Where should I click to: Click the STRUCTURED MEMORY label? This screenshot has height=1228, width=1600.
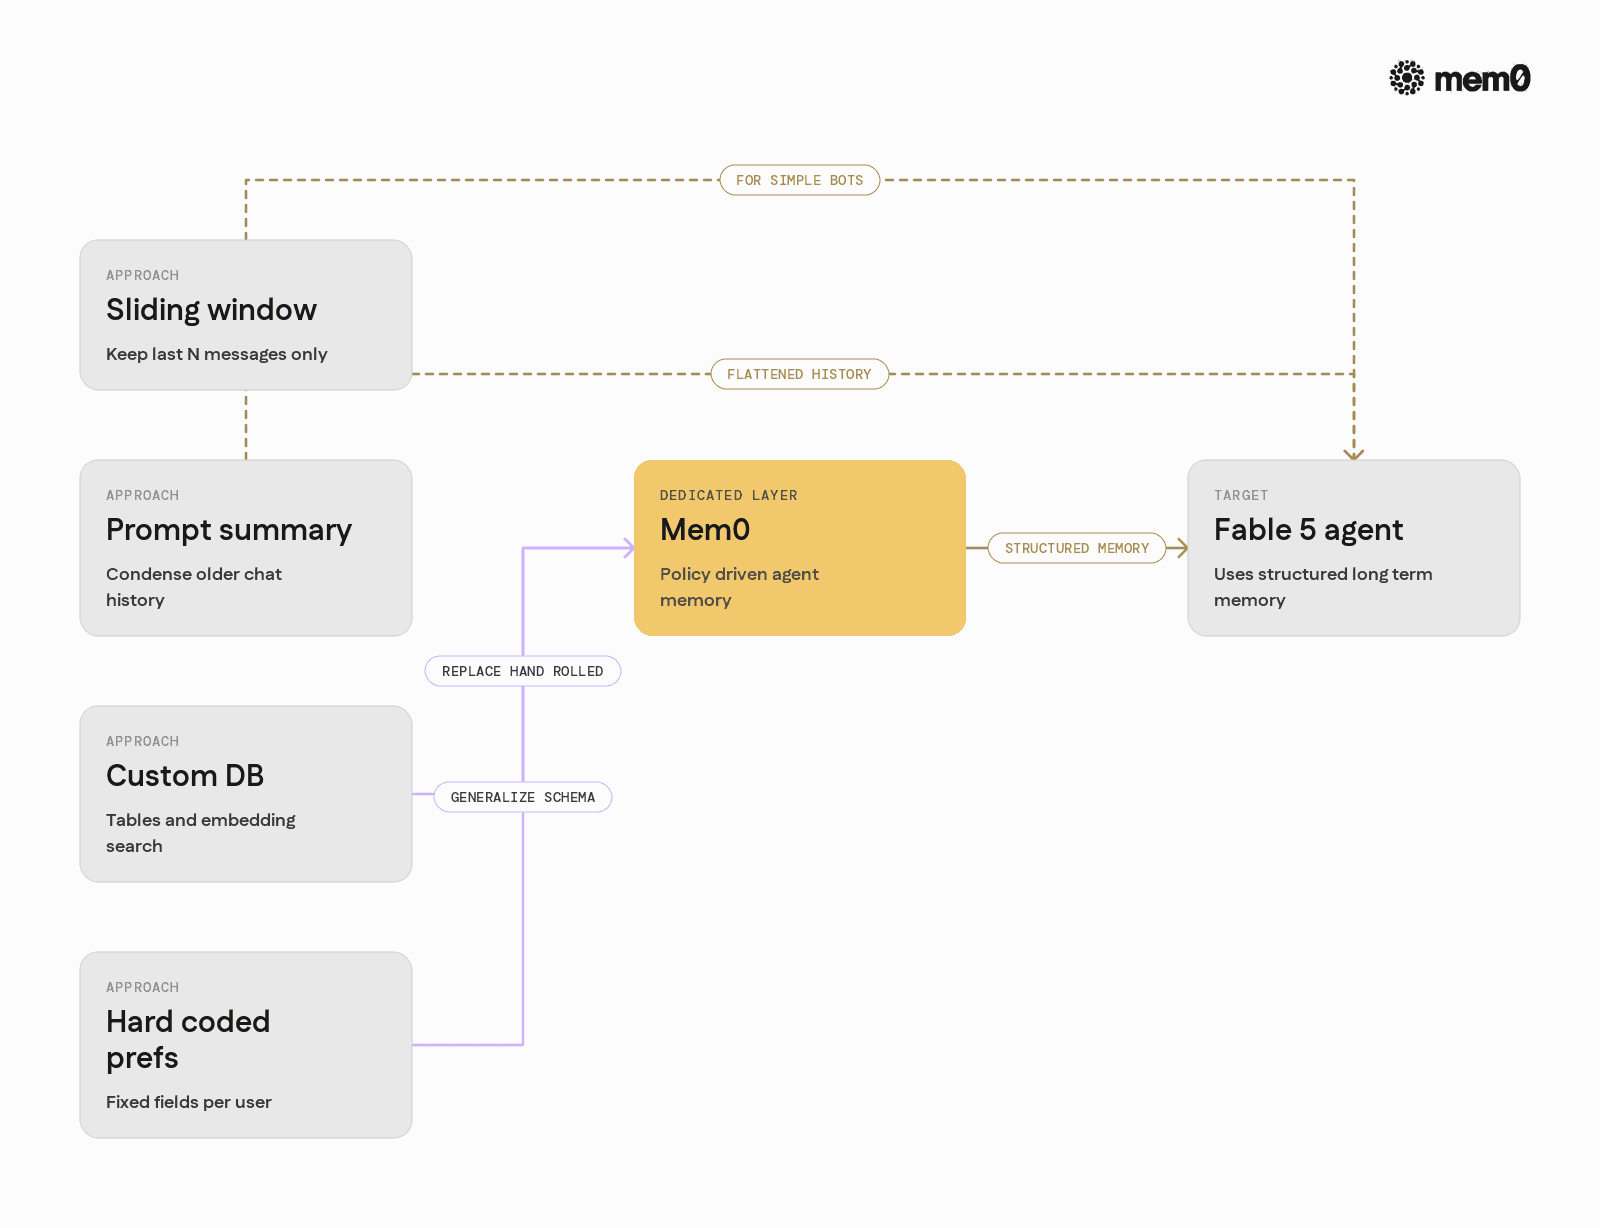coord(1077,548)
